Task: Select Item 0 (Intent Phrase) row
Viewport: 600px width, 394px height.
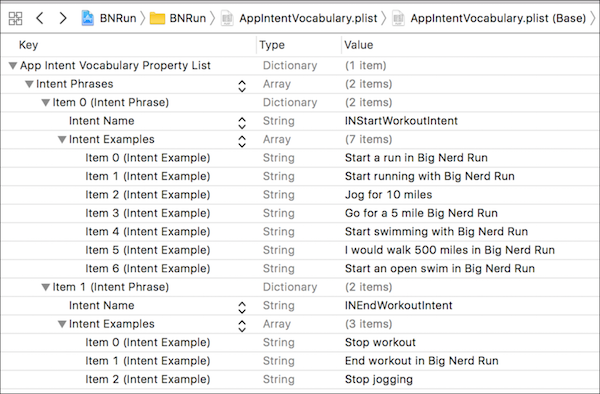Action: [300, 103]
